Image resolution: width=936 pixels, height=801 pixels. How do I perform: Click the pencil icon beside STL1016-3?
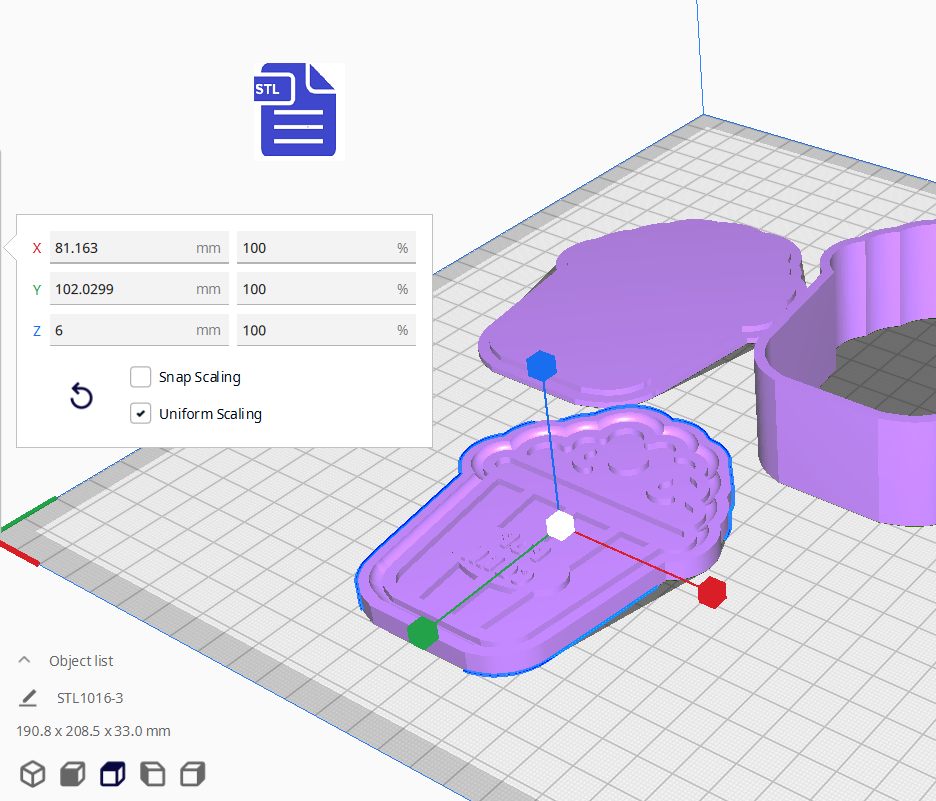pyautogui.click(x=28, y=698)
